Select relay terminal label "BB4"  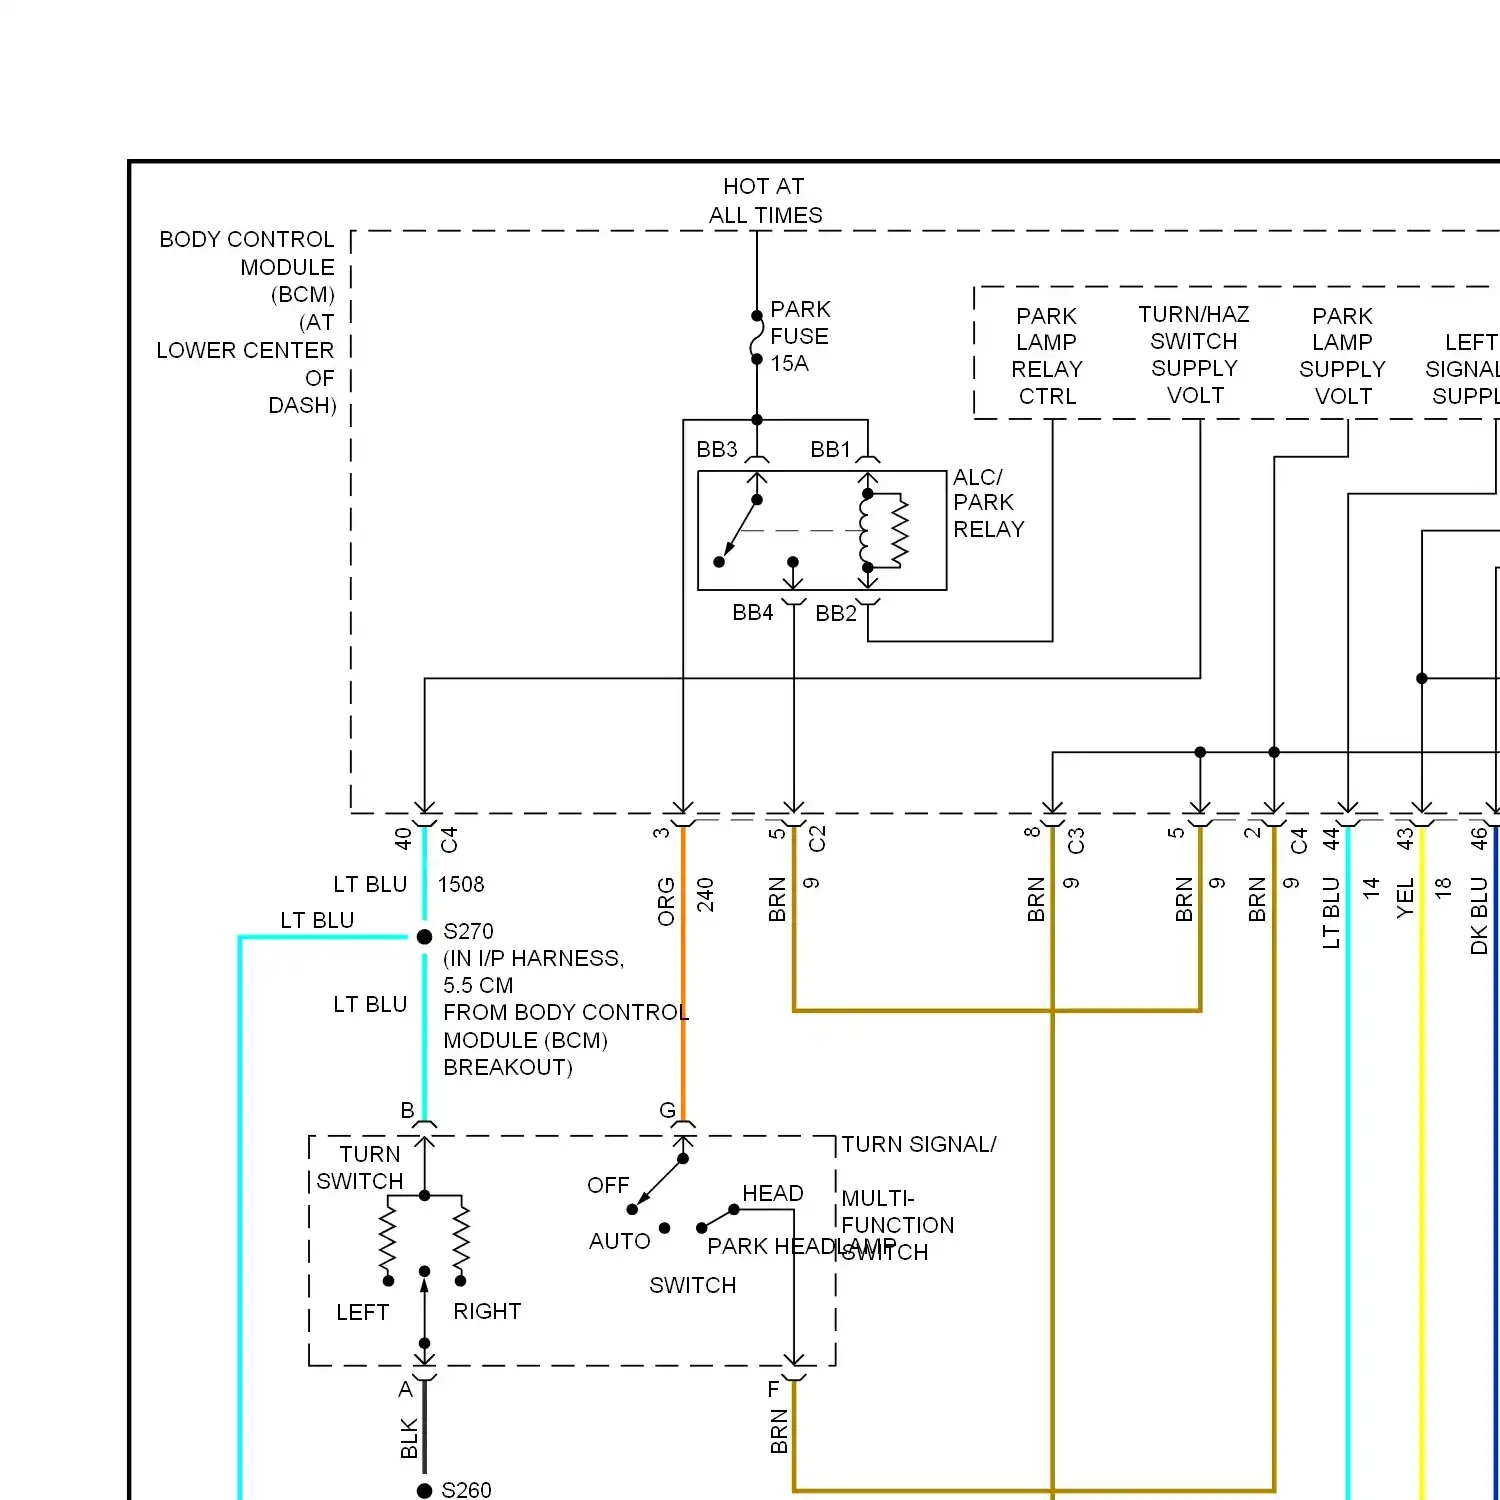point(752,612)
